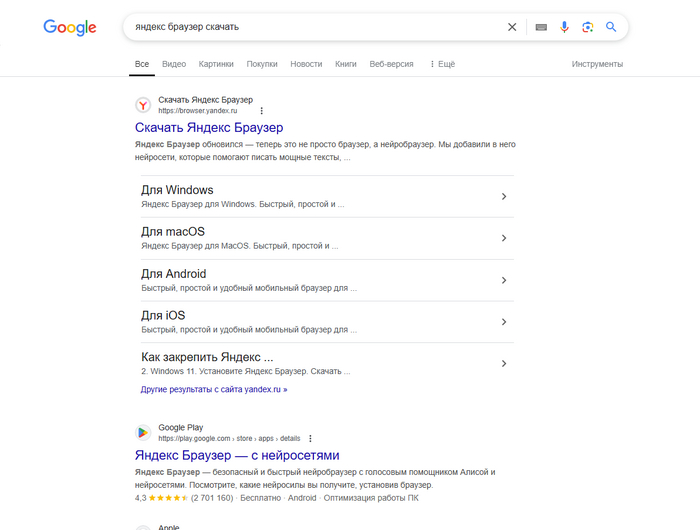
Task: Open the Видео search tab
Action: (x=174, y=64)
